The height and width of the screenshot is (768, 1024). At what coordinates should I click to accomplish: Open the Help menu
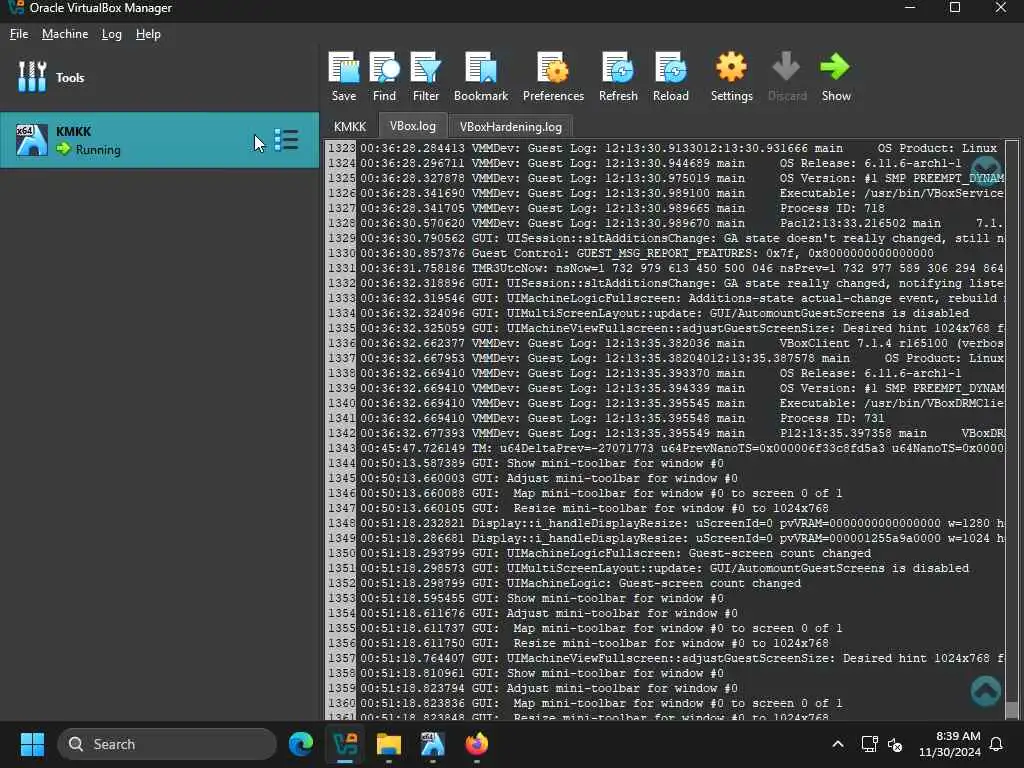click(148, 34)
